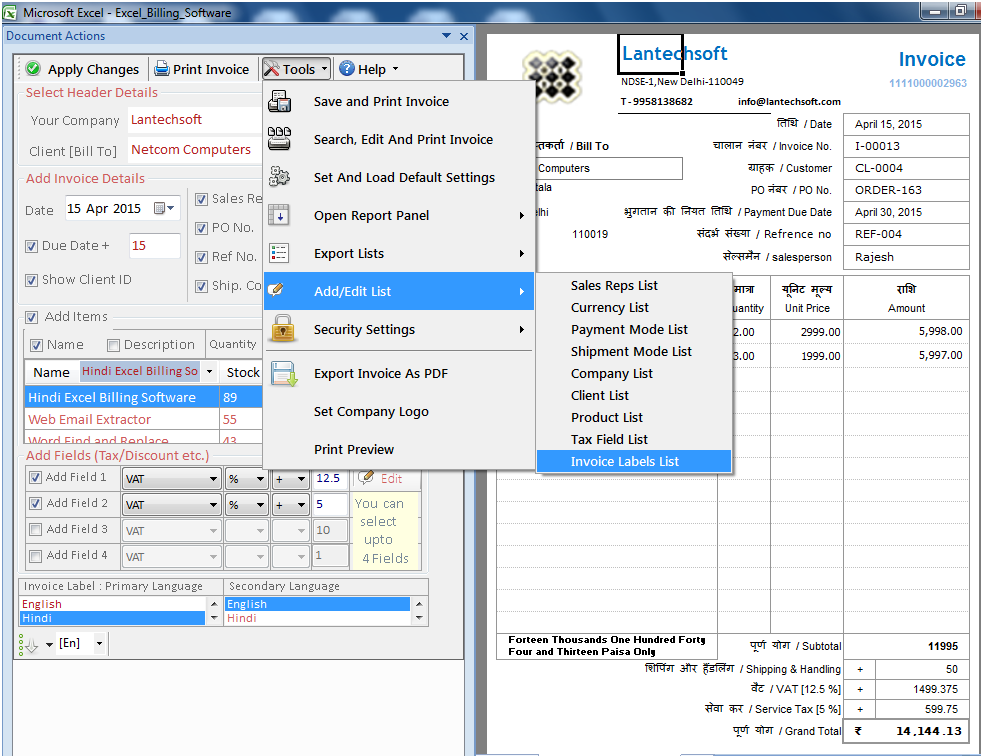Click the Tools wrench icon
This screenshot has width=981, height=756.
pos(272,69)
